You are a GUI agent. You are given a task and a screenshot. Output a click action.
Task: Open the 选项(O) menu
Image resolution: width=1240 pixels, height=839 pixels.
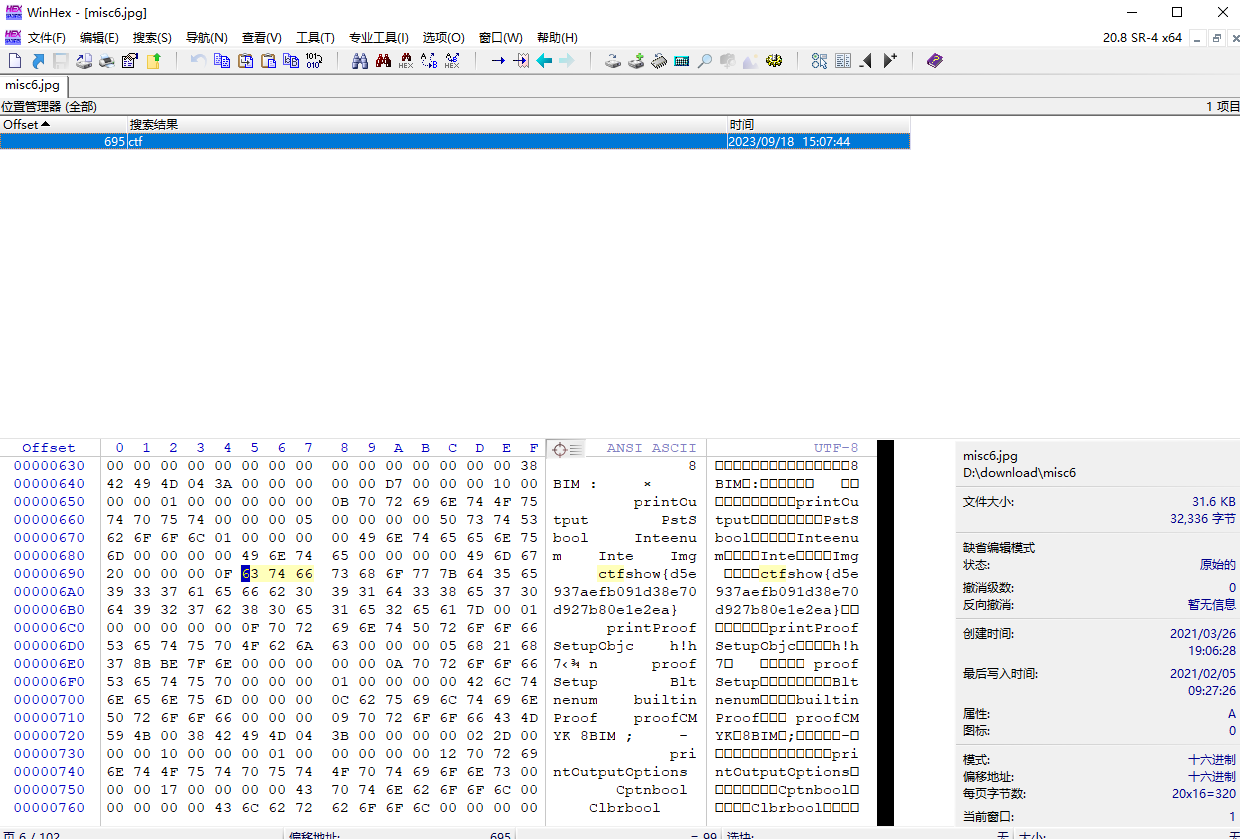(x=443, y=38)
